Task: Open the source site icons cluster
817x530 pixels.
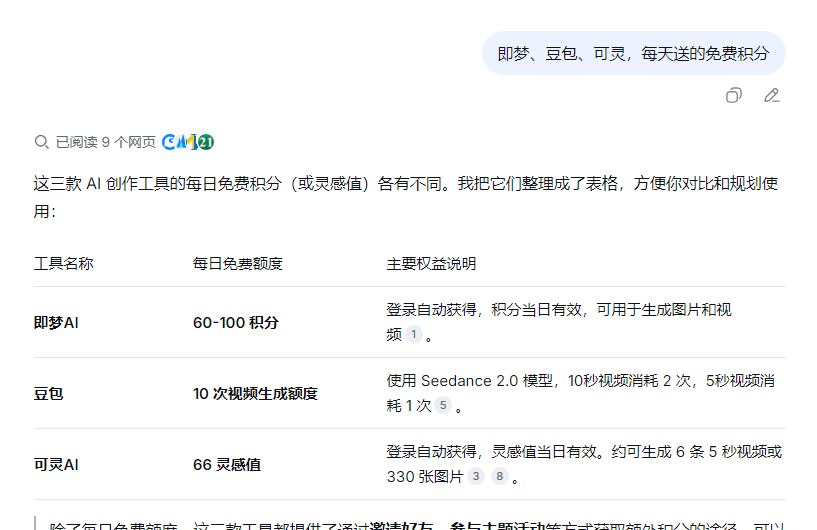Action: (188, 142)
